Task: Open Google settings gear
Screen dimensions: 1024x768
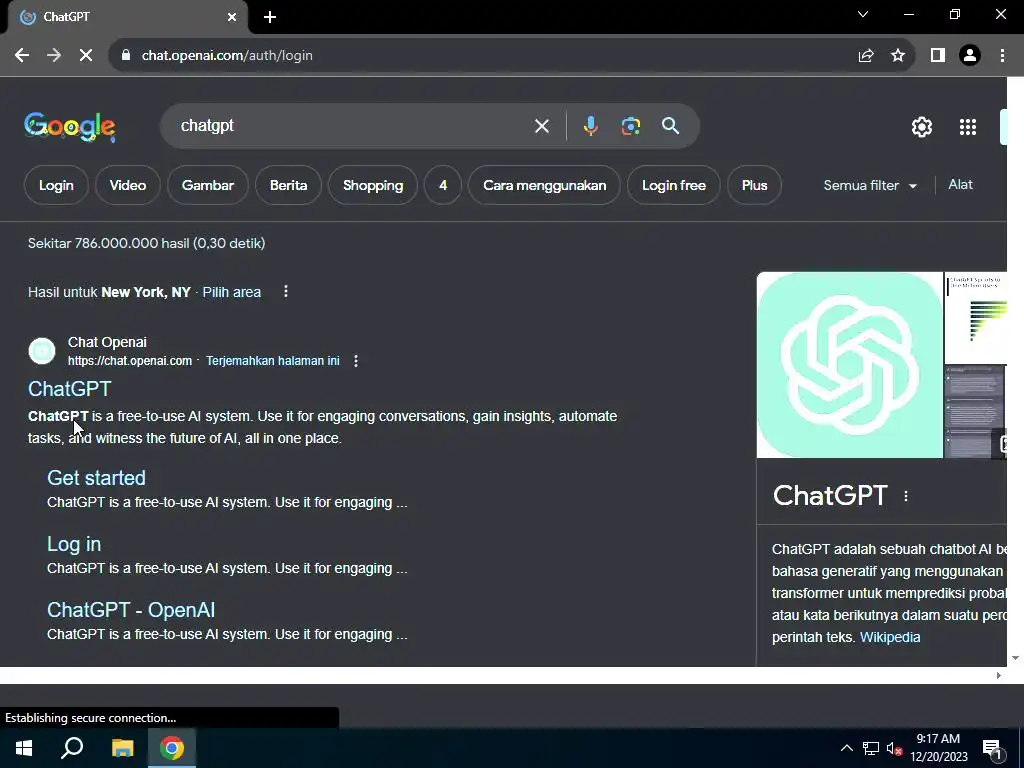Action: tap(922, 127)
